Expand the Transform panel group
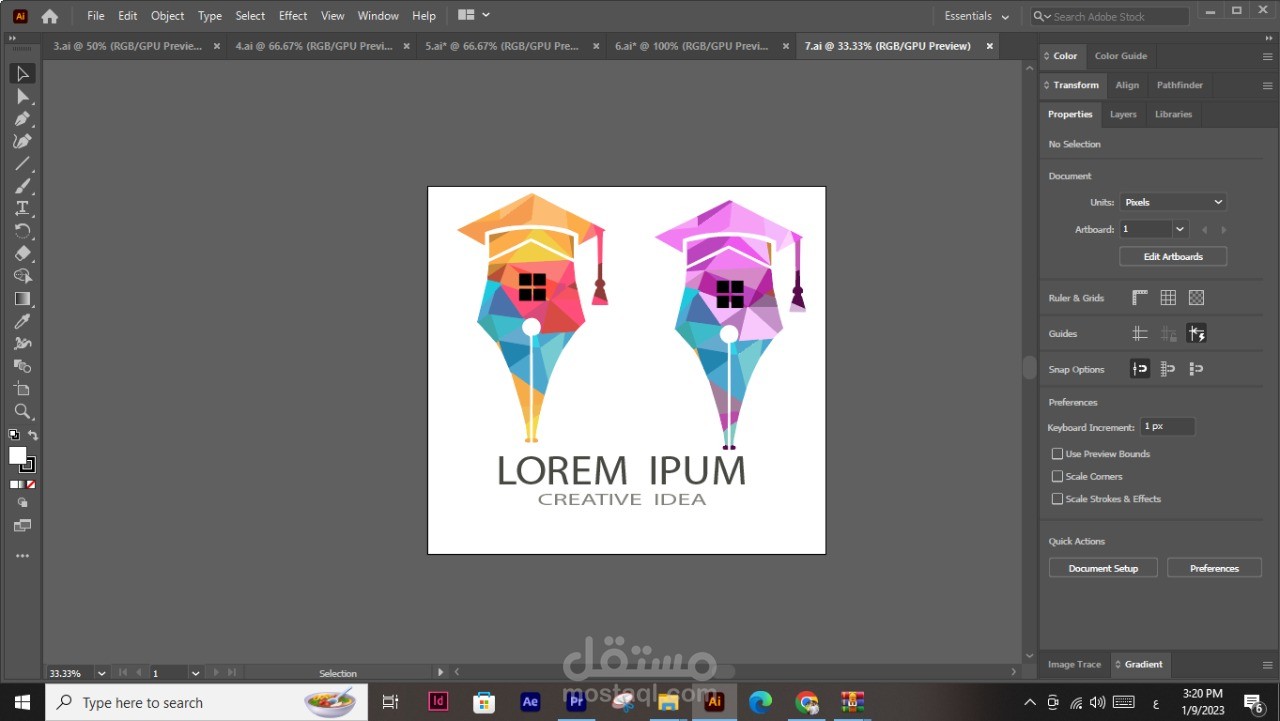 tap(1074, 85)
